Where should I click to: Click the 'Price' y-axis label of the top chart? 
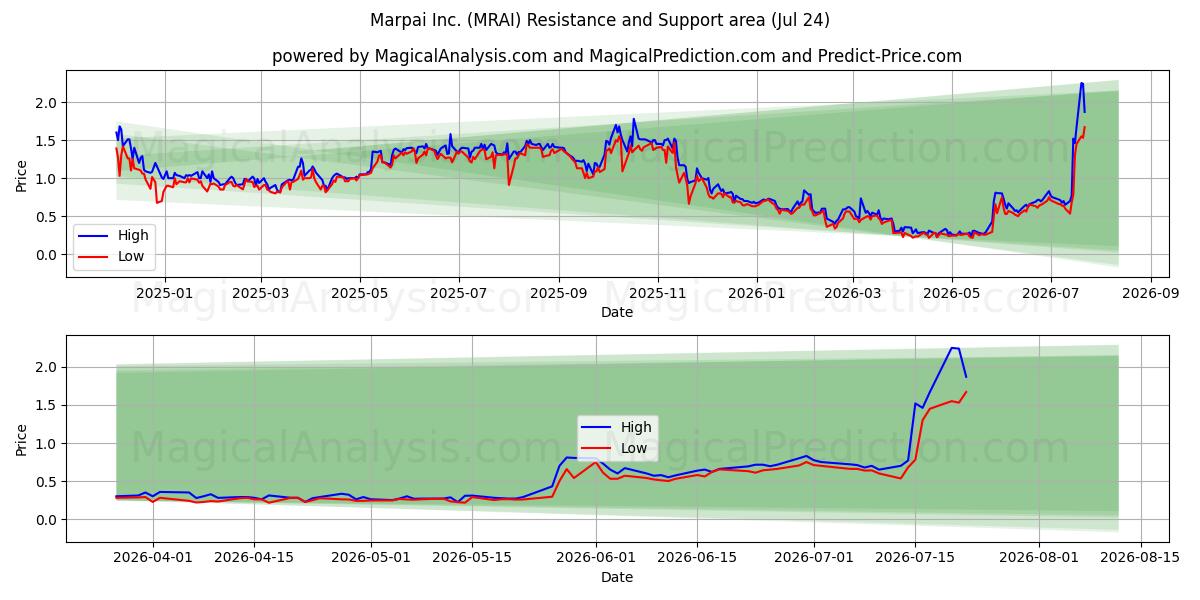[22, 174]
